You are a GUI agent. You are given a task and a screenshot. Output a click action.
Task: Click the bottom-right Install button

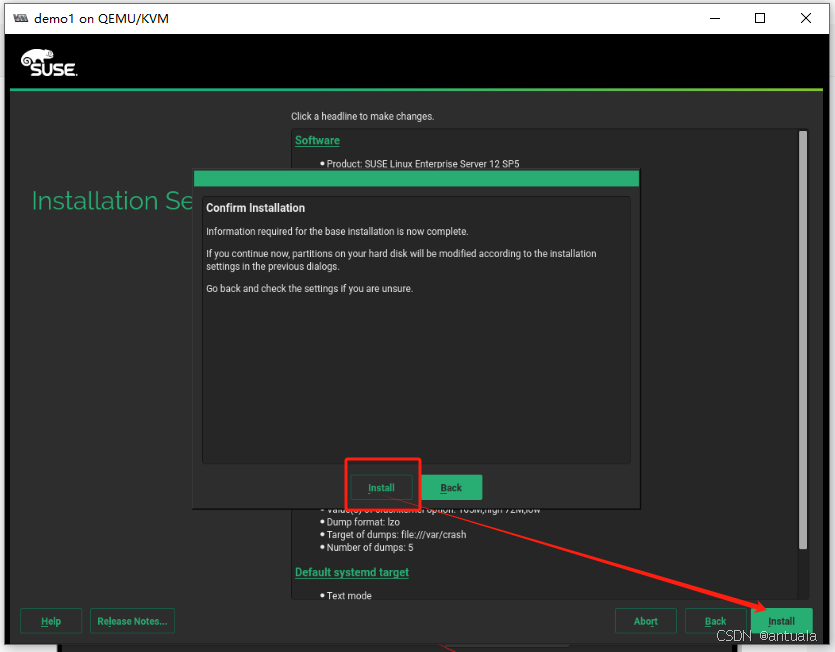[x=781, y=621]
